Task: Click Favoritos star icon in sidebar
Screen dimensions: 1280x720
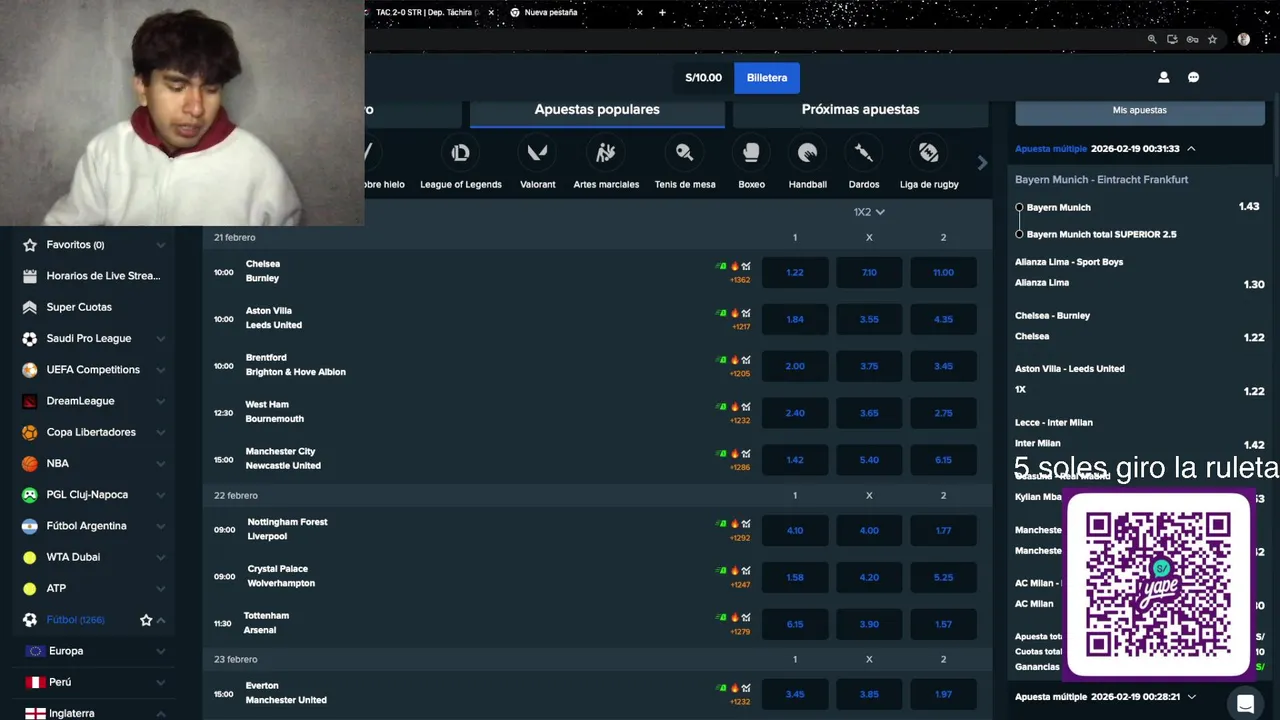Action: click(x=30, y=244)
